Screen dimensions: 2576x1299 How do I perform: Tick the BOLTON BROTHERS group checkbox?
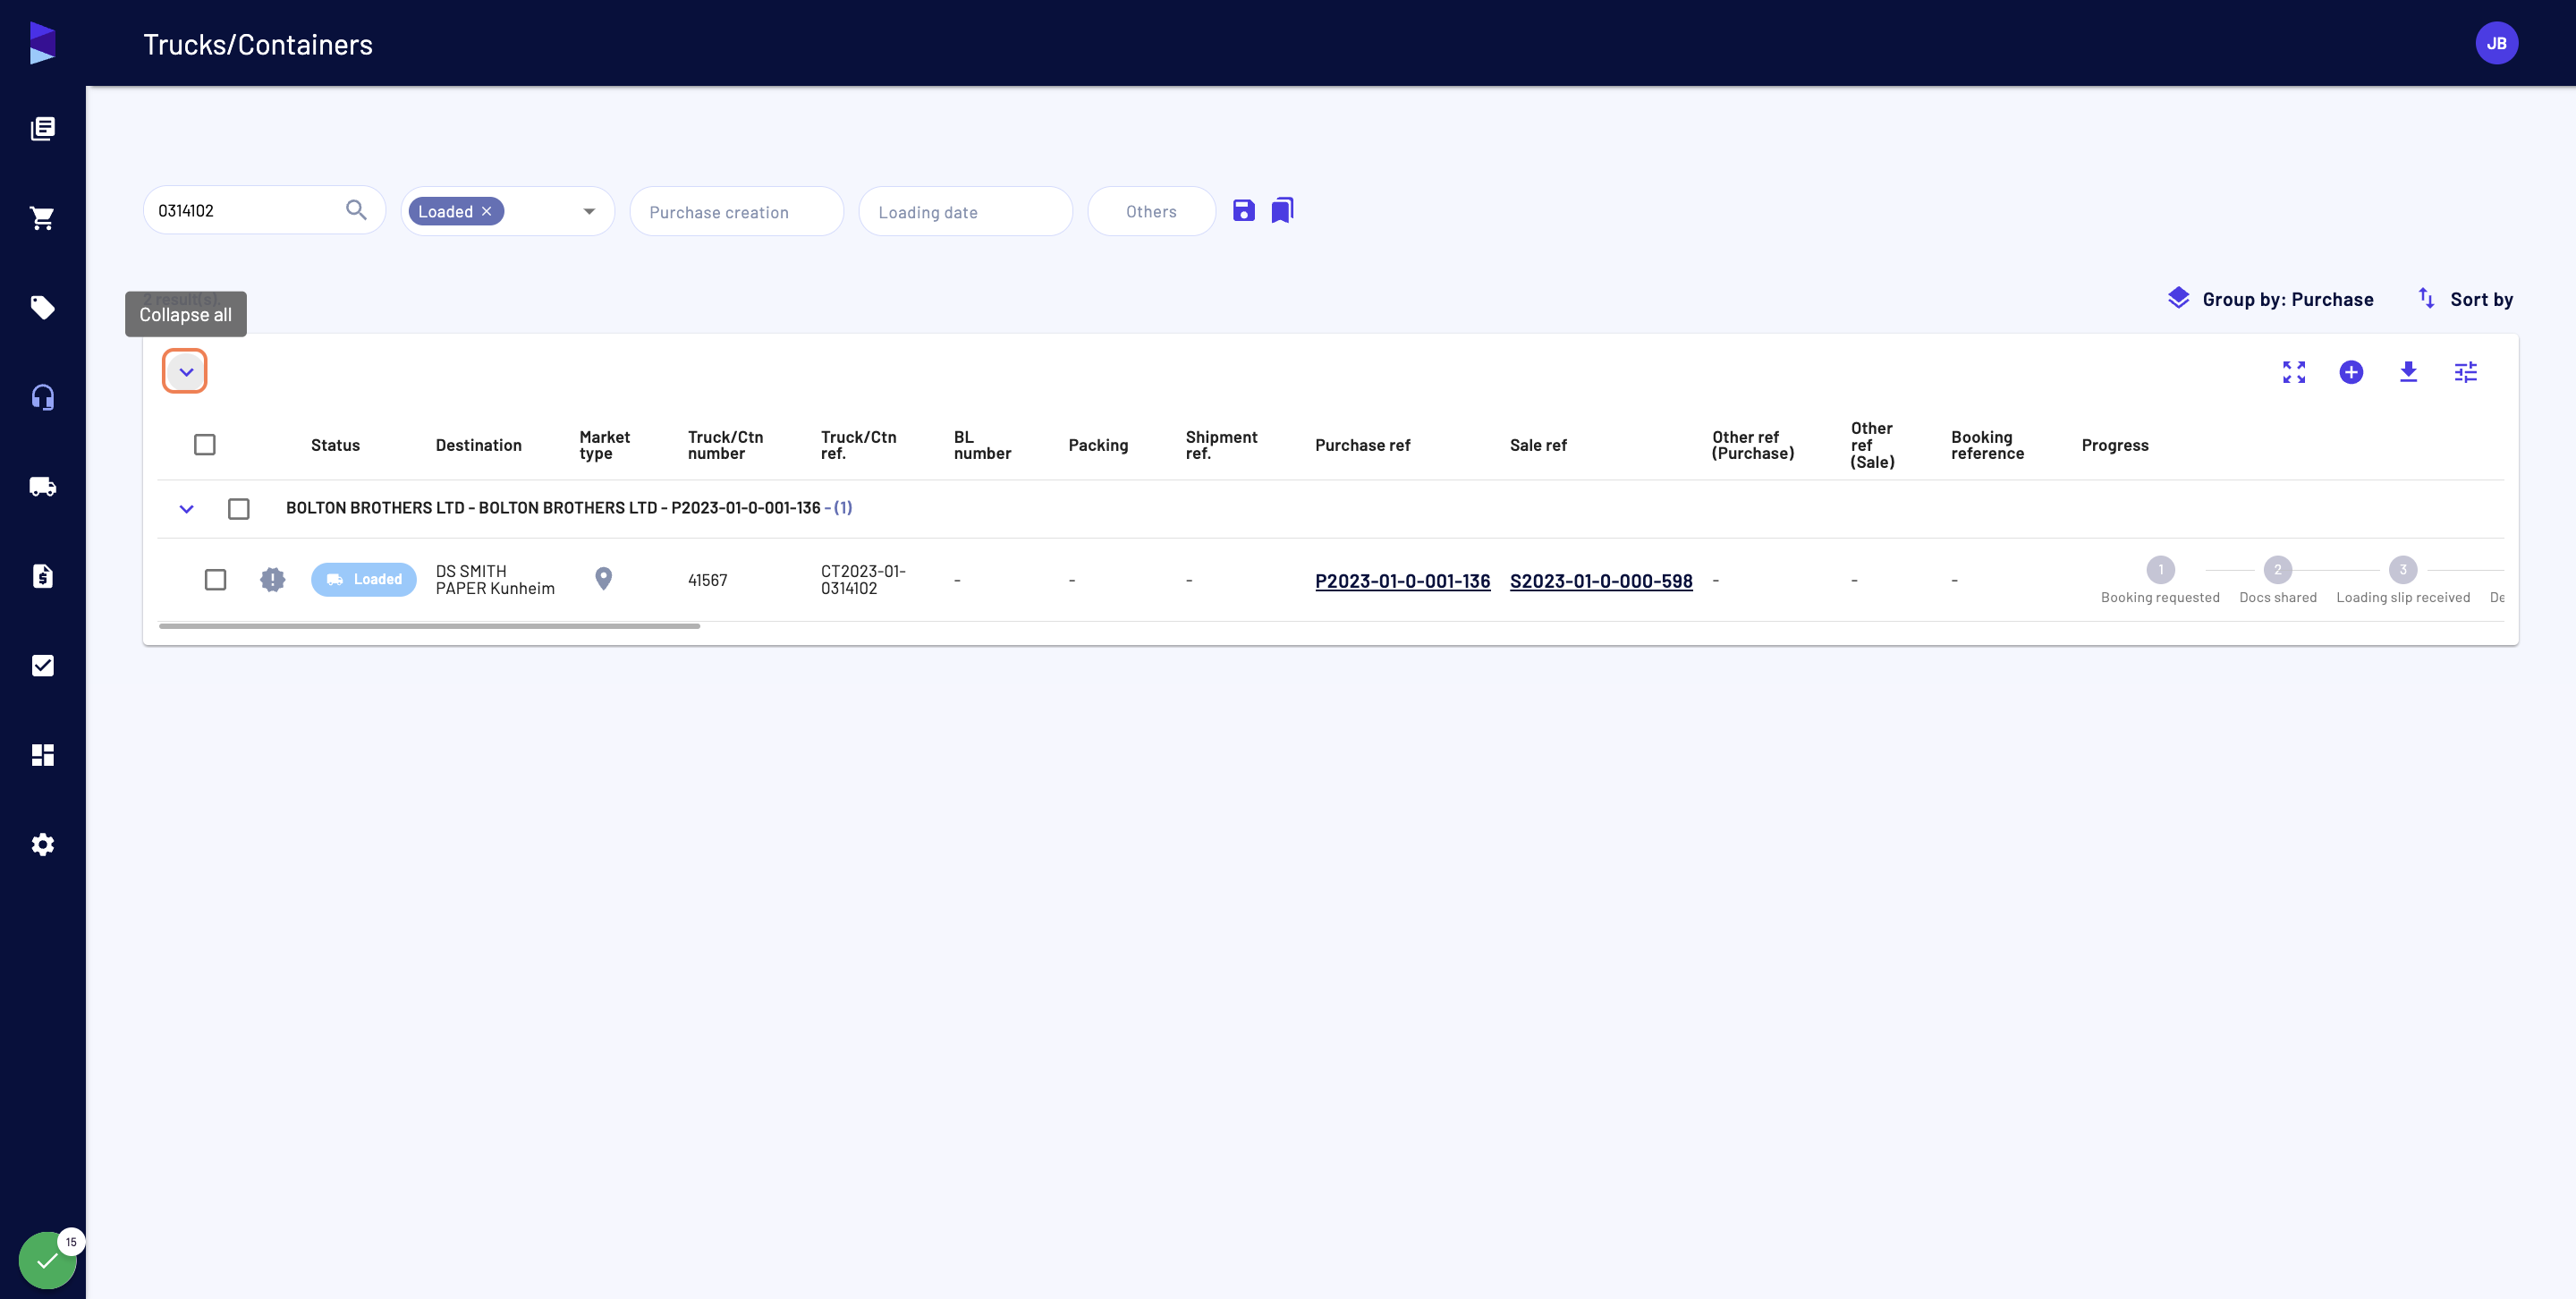pyautogui.click(x=238, y=508)
